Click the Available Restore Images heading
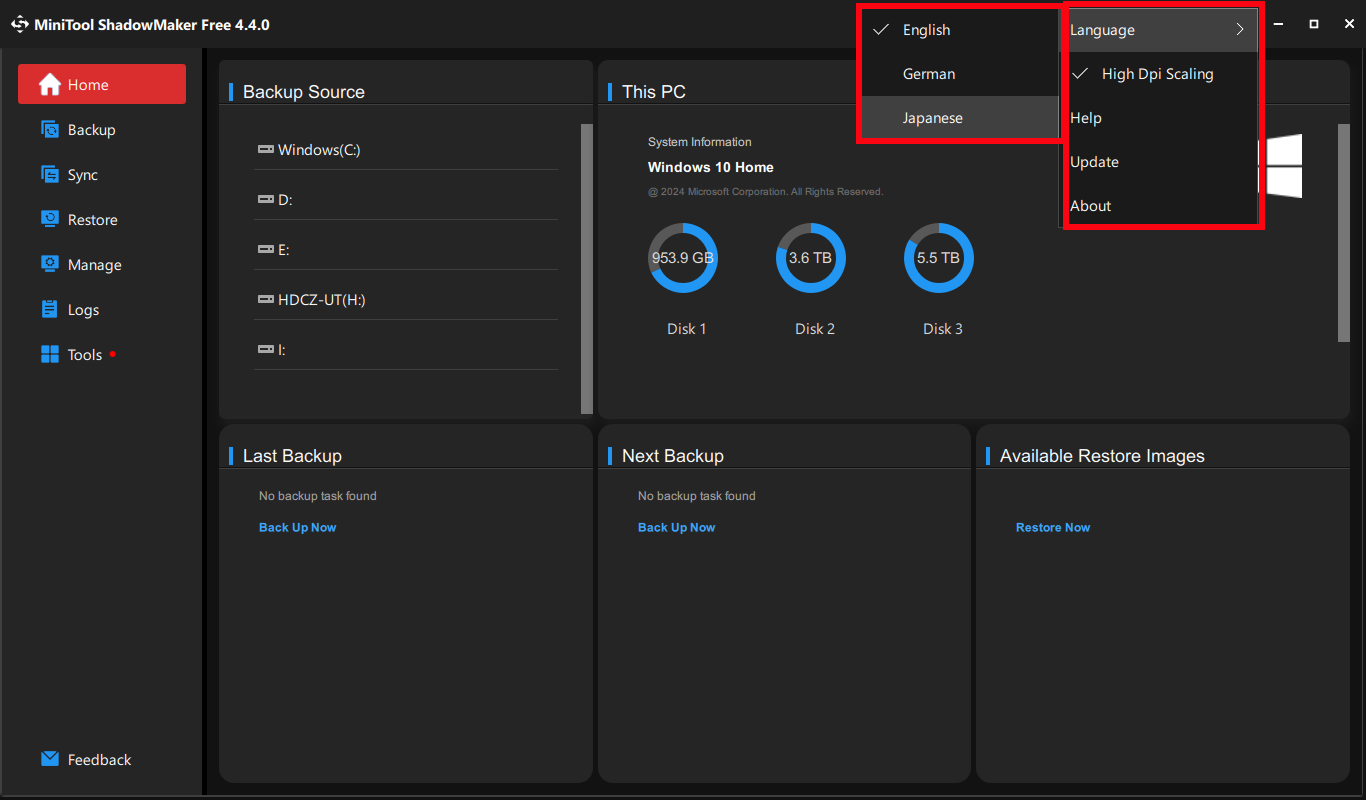Viewport: 1366px width, 800px height. click(x=1102, y=456)
